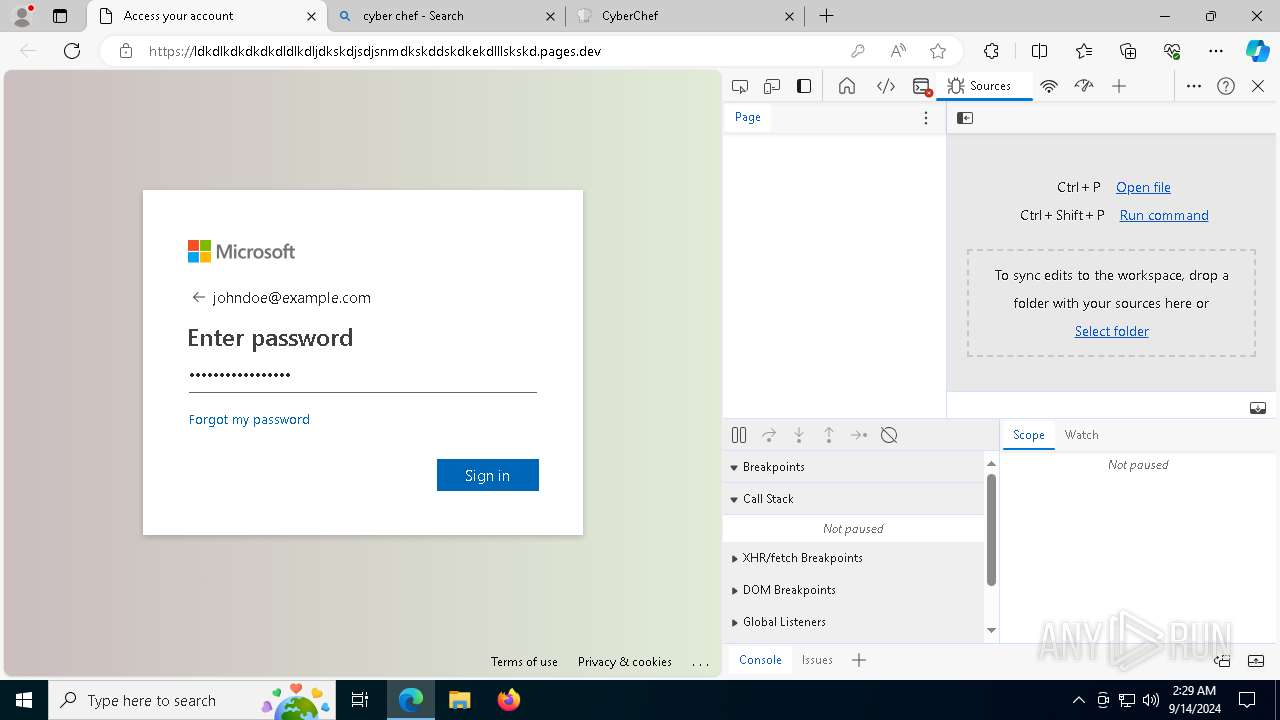
Task: Open Sources navigator more options menu
Action: pyautogui.click(x=926, y=118)
